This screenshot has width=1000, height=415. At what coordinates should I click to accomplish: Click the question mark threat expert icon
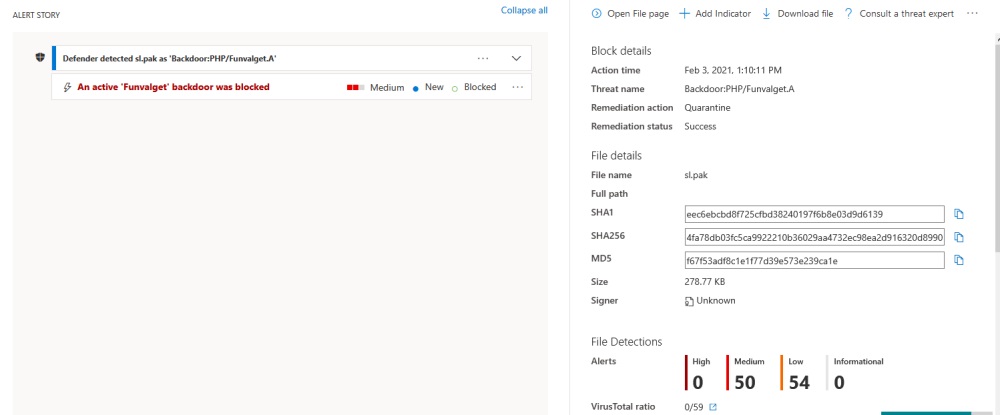coord(848,13)
